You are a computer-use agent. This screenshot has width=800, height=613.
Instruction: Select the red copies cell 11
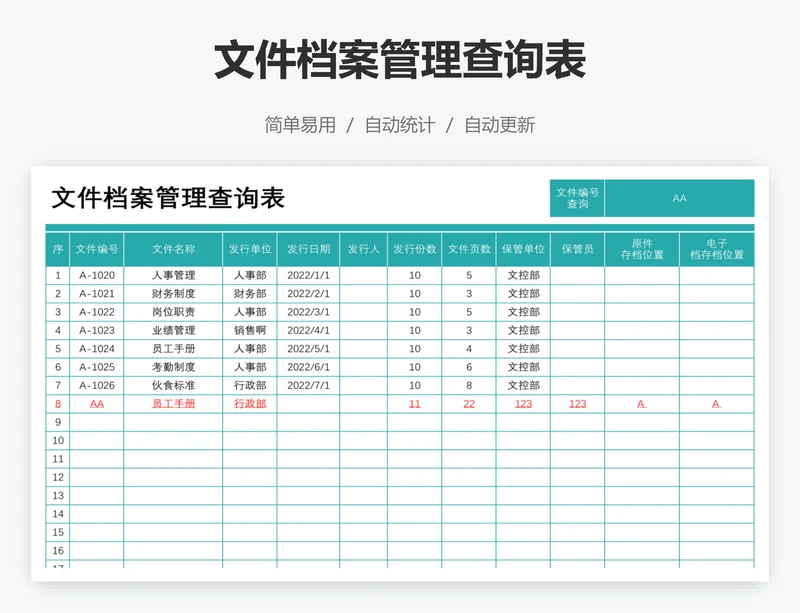414,404
